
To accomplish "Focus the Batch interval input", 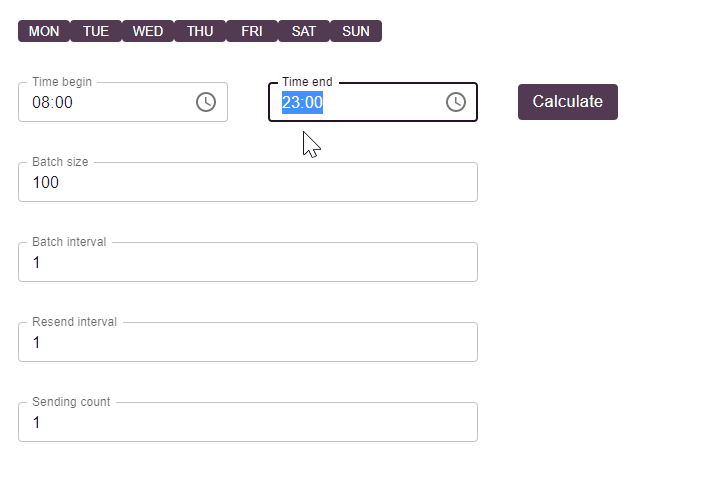I will point(247,263).
